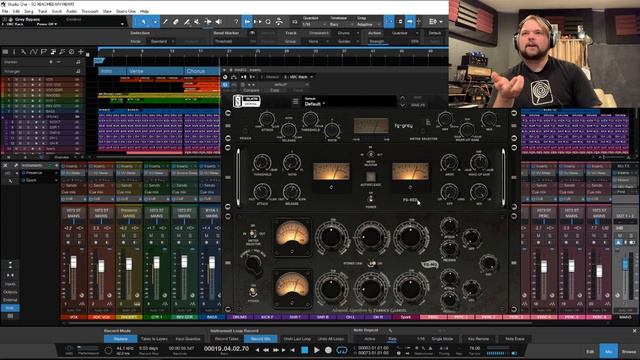Image resolution: width=640 pixels, height=360 pixels.
Task: Select the Chorus arranger section
Action: [x=202, y=71]
